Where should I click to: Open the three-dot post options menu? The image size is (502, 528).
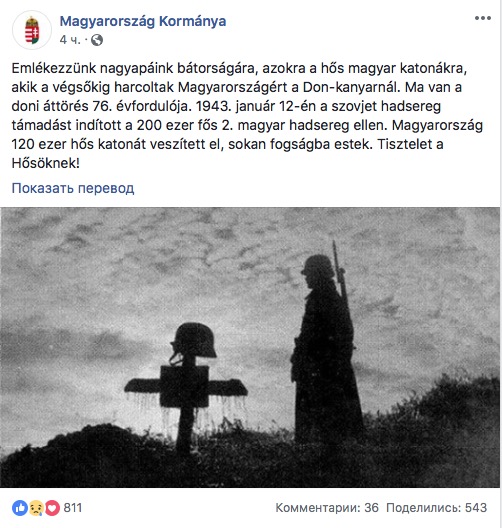pyautogui.click(x=483, y=18)
